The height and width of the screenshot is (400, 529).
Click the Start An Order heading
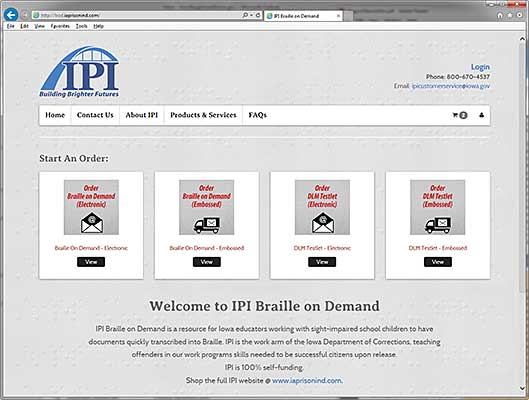[74, 158]
